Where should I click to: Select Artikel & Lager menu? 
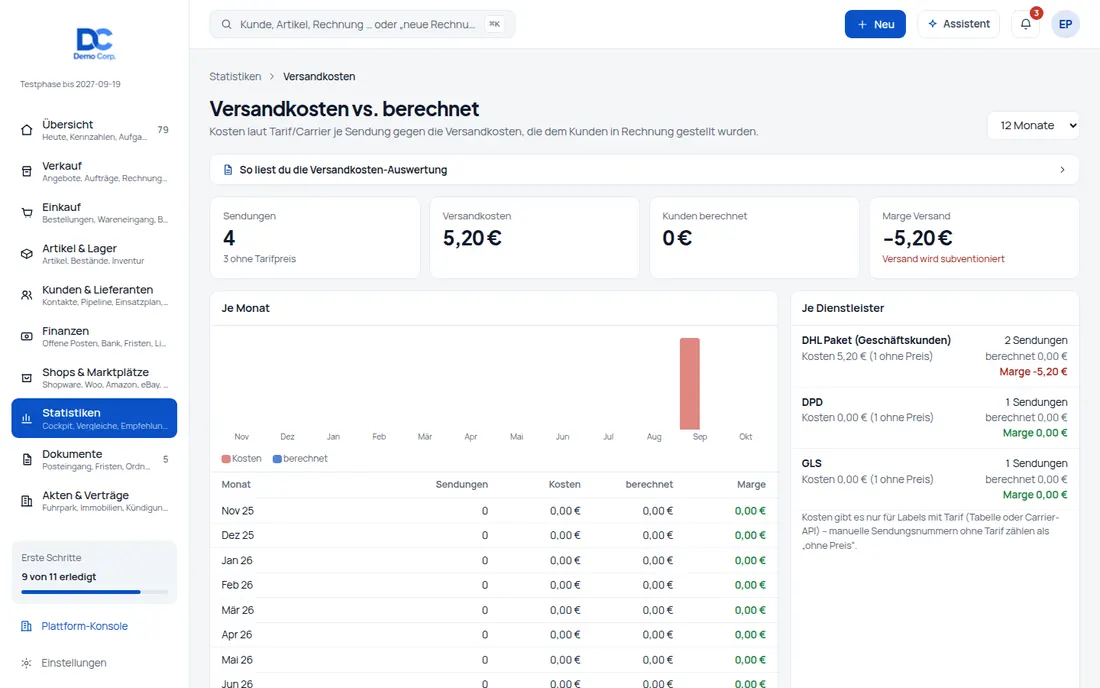[x=94, y=254]
